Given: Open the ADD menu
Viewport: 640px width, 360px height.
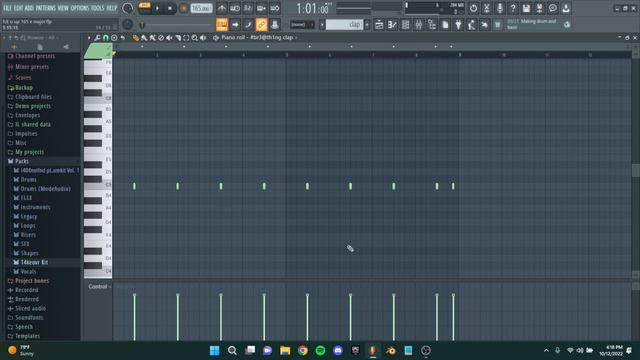Looking at the screenshot, I should pyautogui.click(x=29, y=8).
